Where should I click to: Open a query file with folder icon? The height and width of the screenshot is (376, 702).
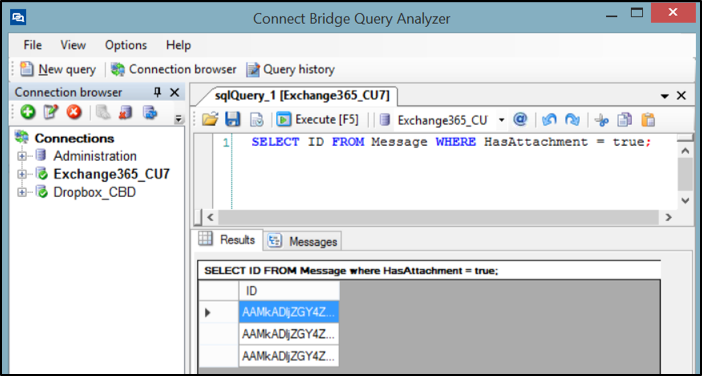coord(210,120)
